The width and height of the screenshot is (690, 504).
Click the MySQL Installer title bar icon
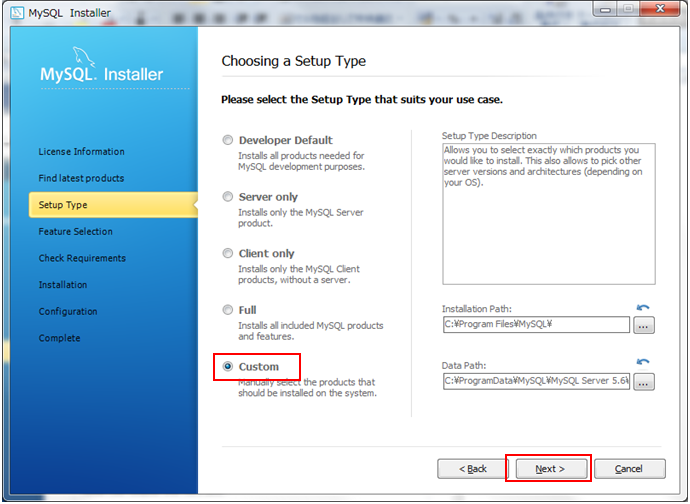[x=17, y=13]
